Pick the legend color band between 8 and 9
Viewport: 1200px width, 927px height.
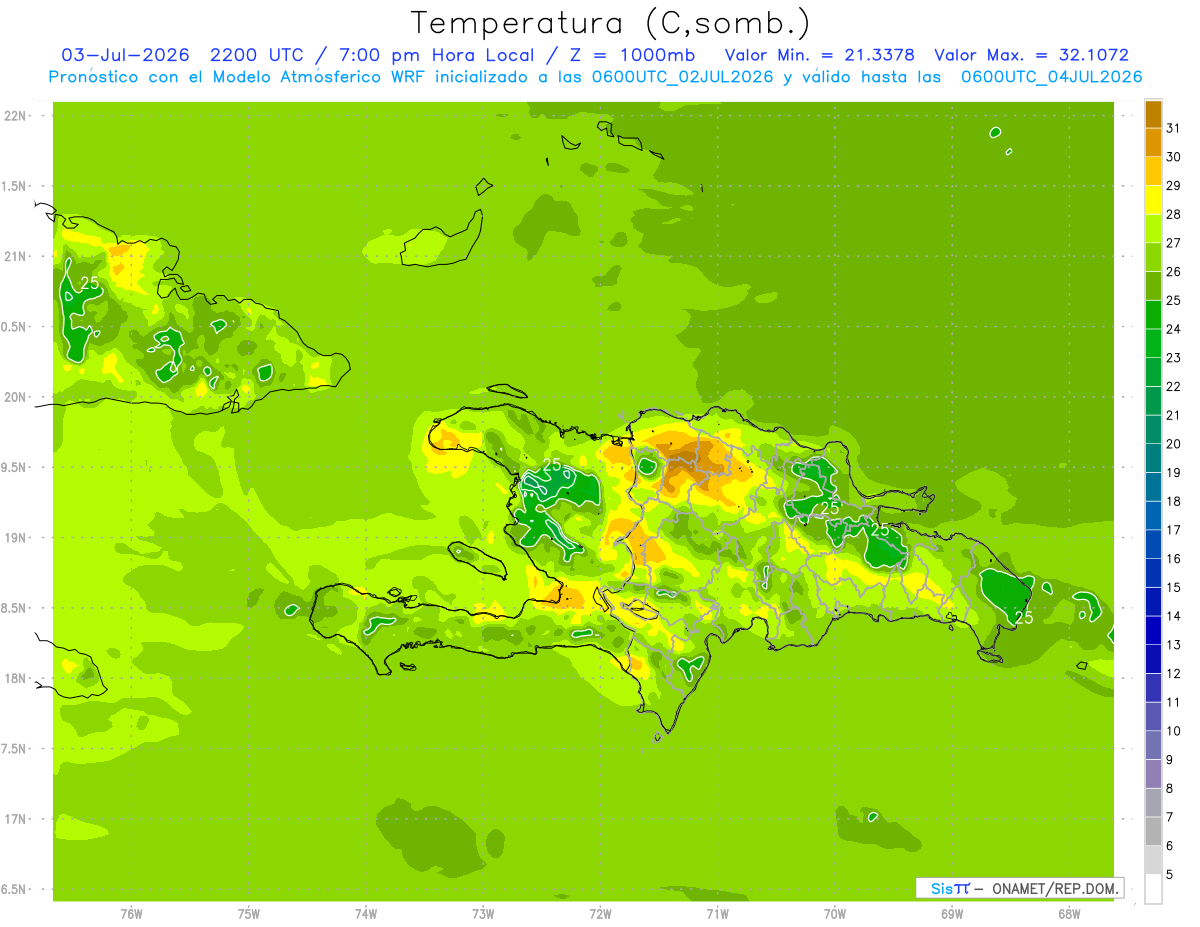coord(1153,774)
